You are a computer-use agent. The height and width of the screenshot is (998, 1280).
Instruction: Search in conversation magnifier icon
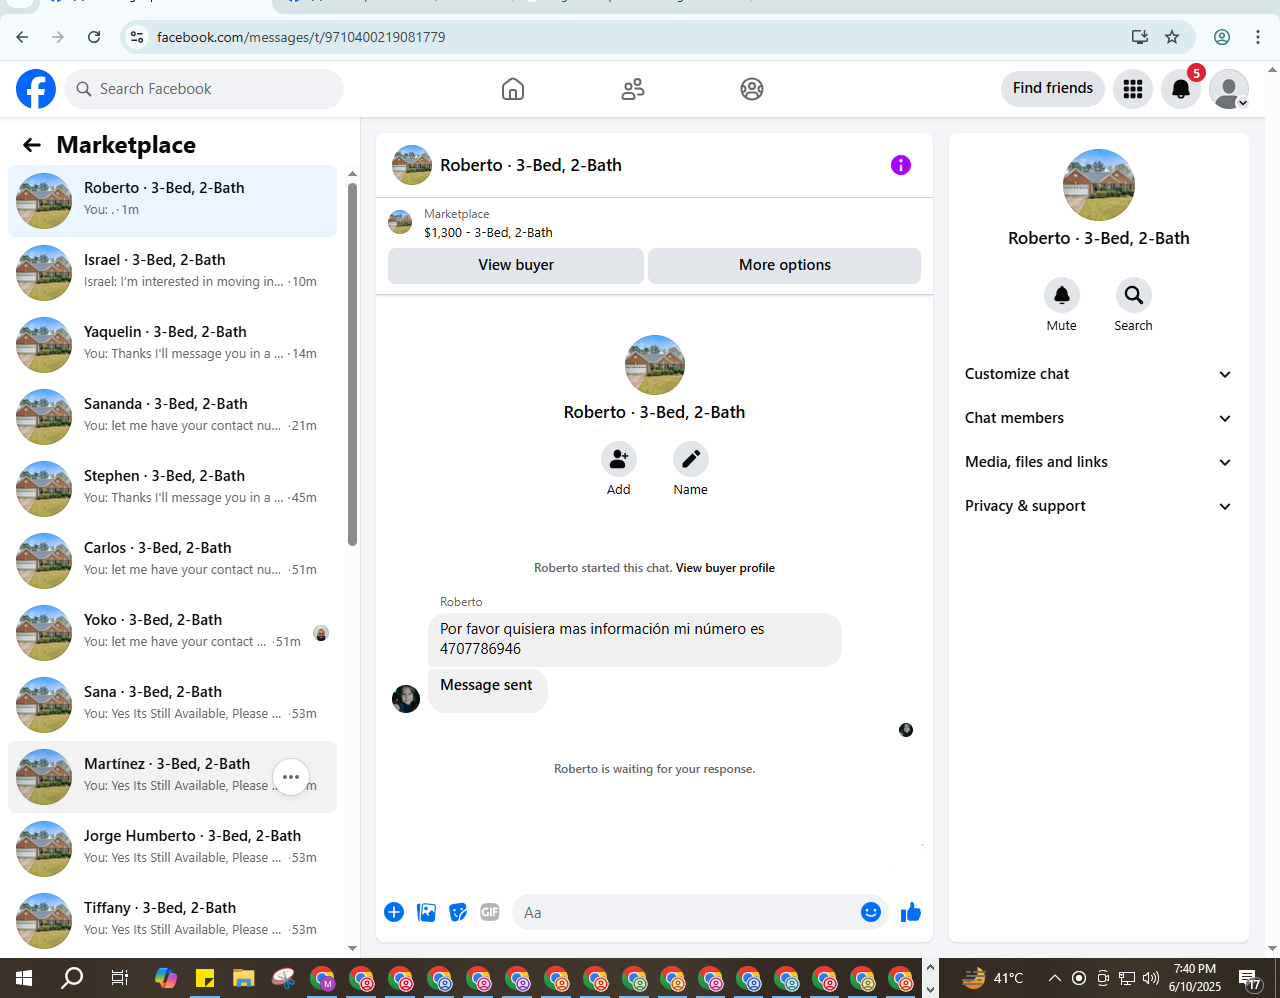(x=1134, y=295)
